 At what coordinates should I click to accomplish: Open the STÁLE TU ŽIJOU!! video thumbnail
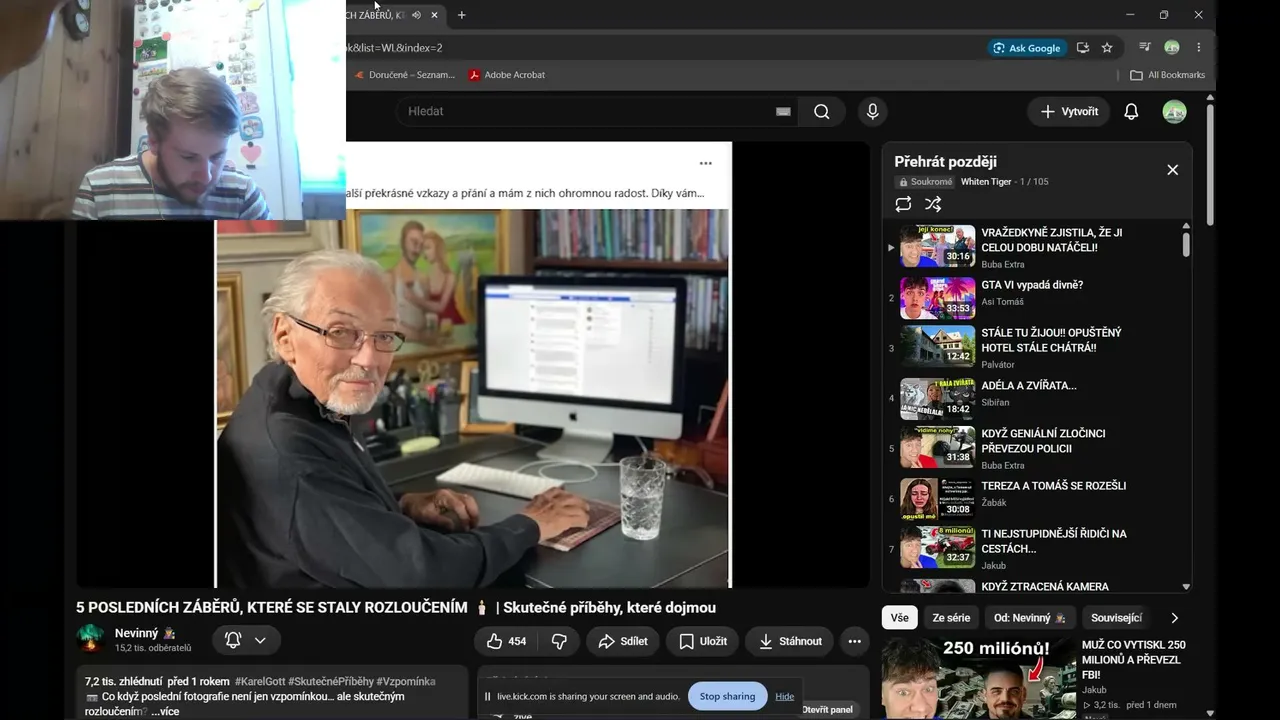click(x=938, y=346)
